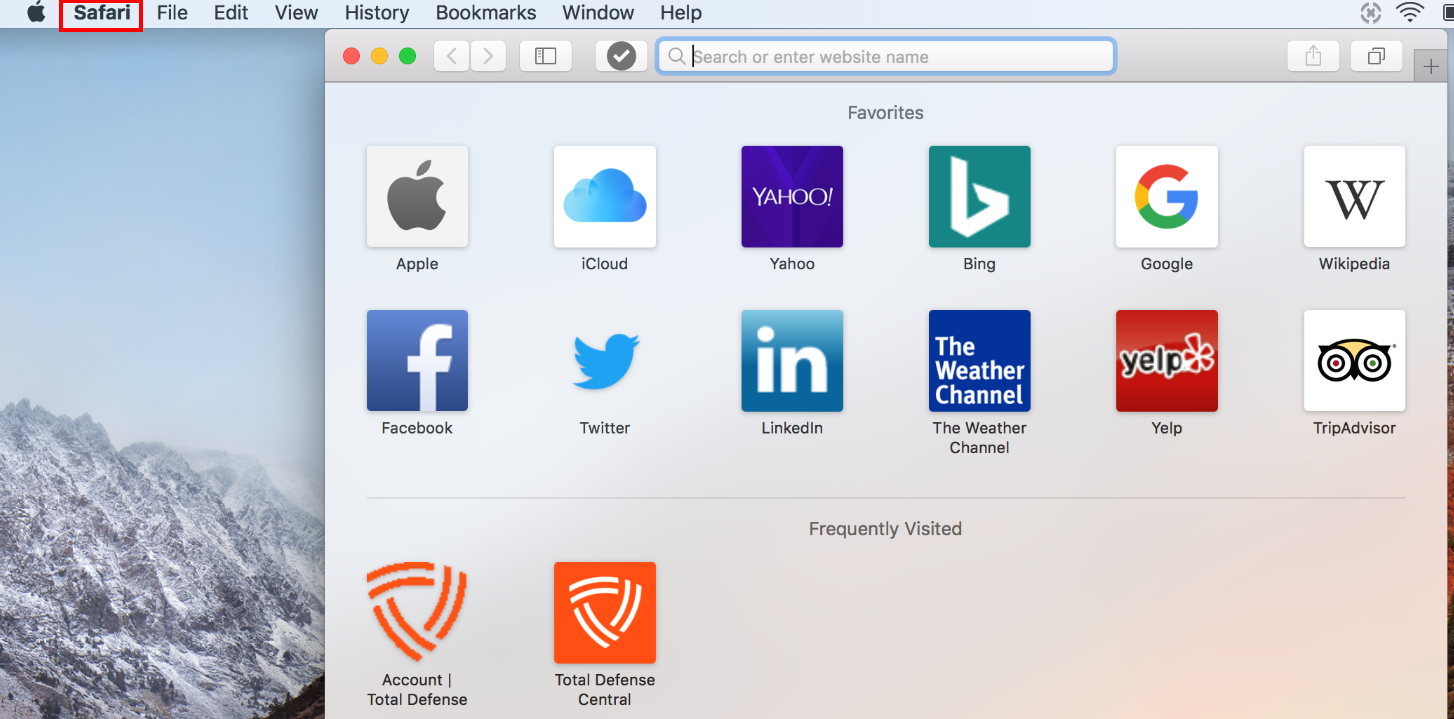Open the Google favorite tile
Viewport: 1454px width, 719px height.
tap(1167, 197)
